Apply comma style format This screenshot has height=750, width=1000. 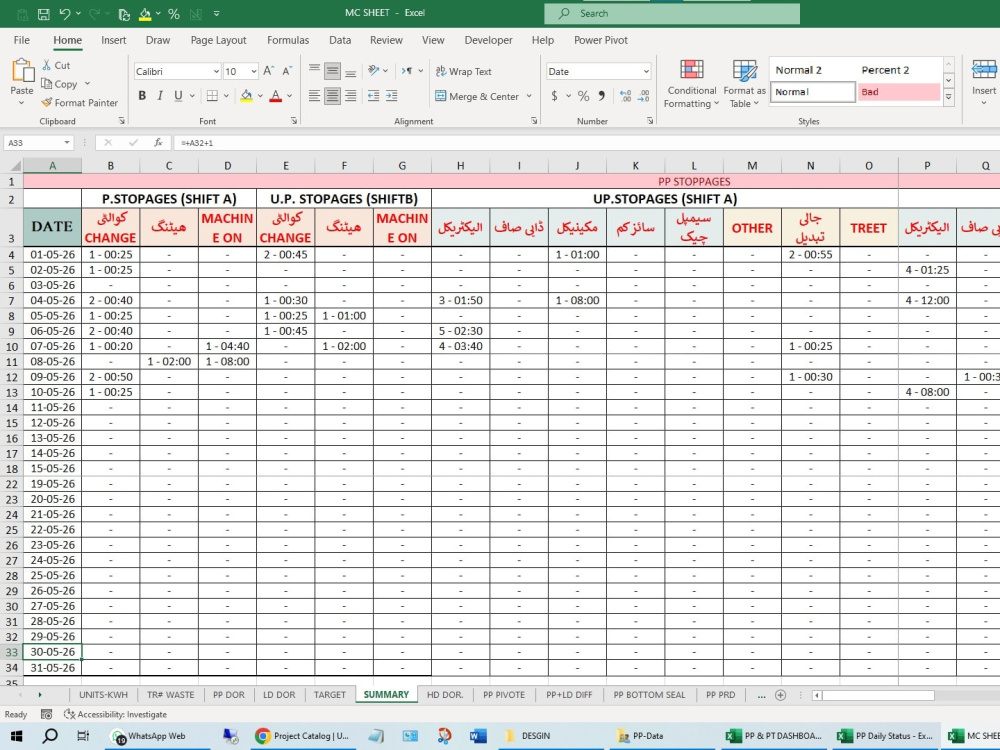(601, 96)
